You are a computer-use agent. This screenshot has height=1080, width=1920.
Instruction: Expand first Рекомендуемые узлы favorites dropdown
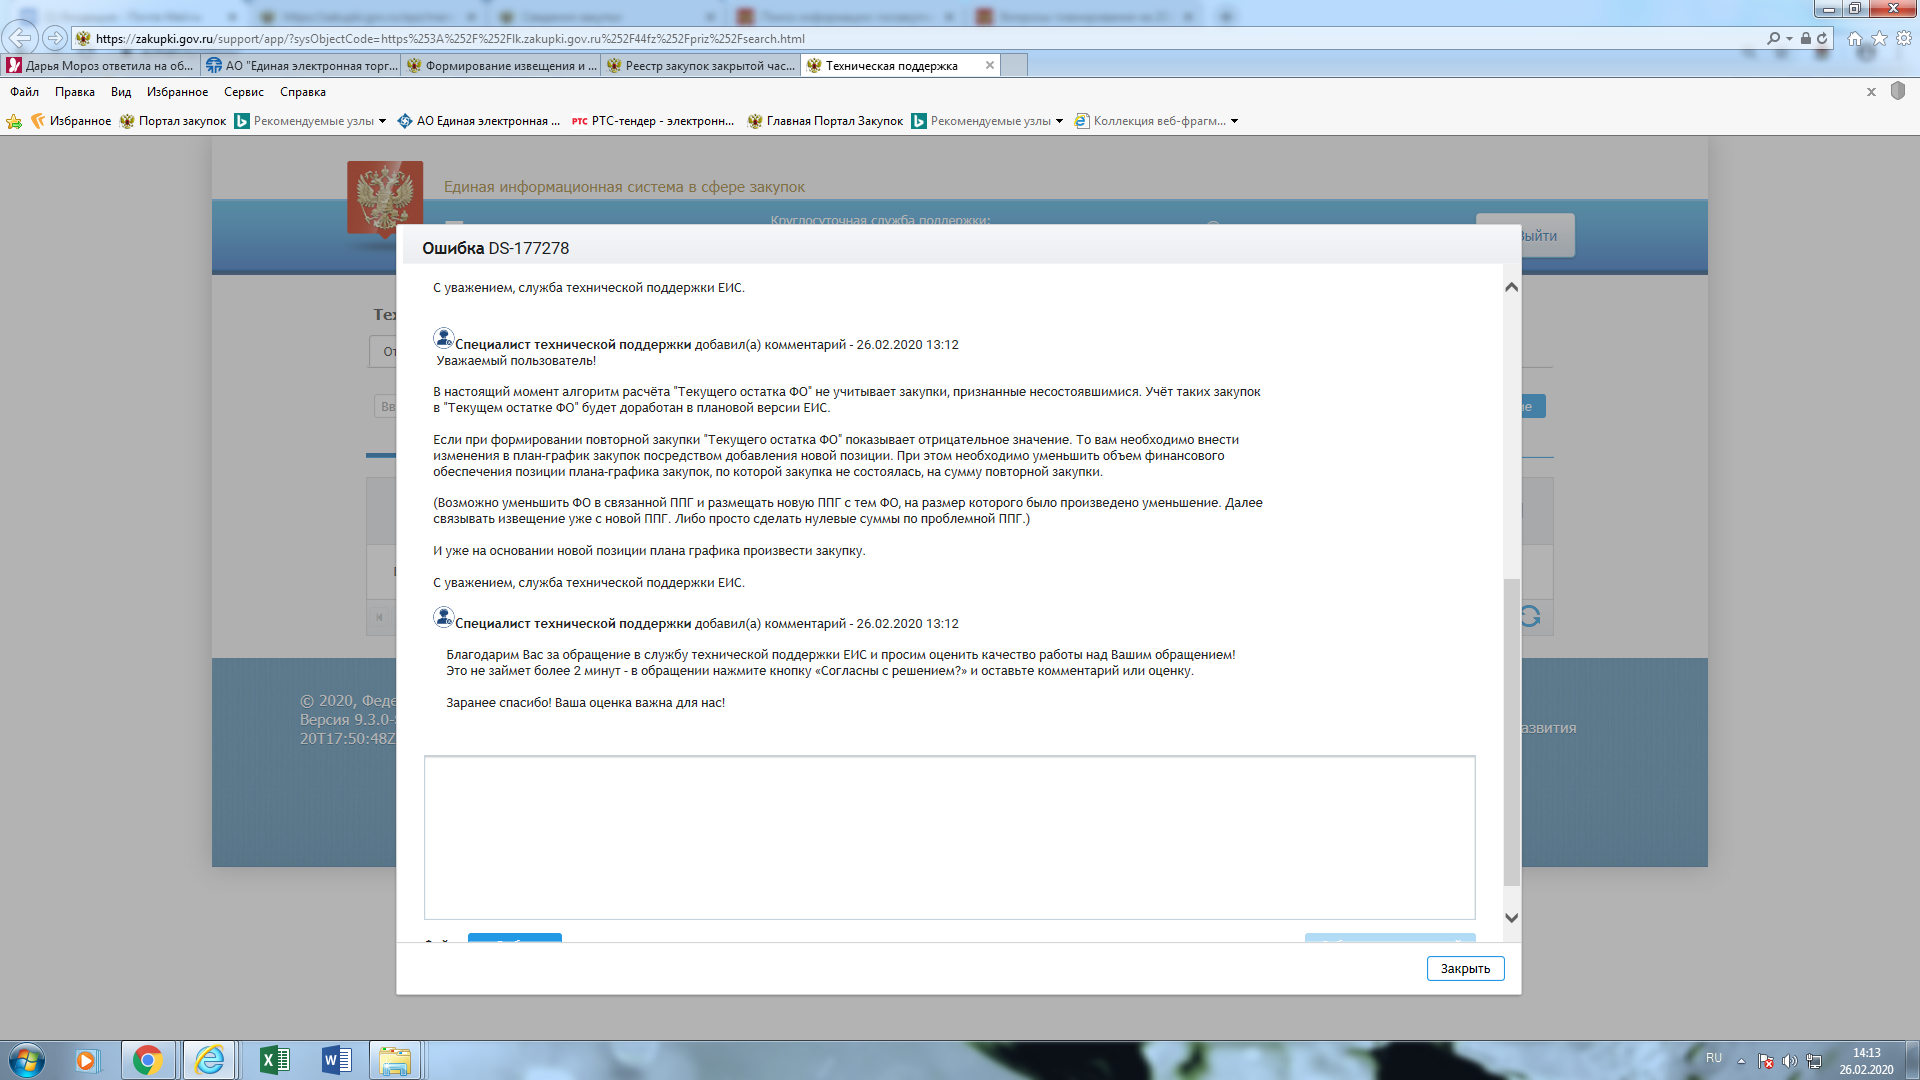(382, 121)
